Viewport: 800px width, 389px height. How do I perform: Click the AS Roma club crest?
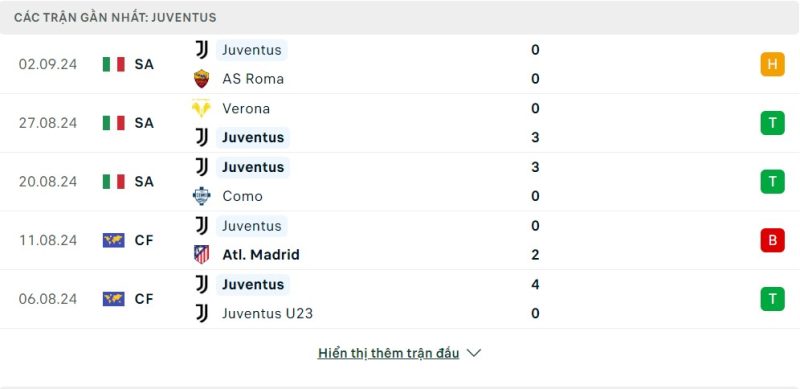(x=202, y=79)
